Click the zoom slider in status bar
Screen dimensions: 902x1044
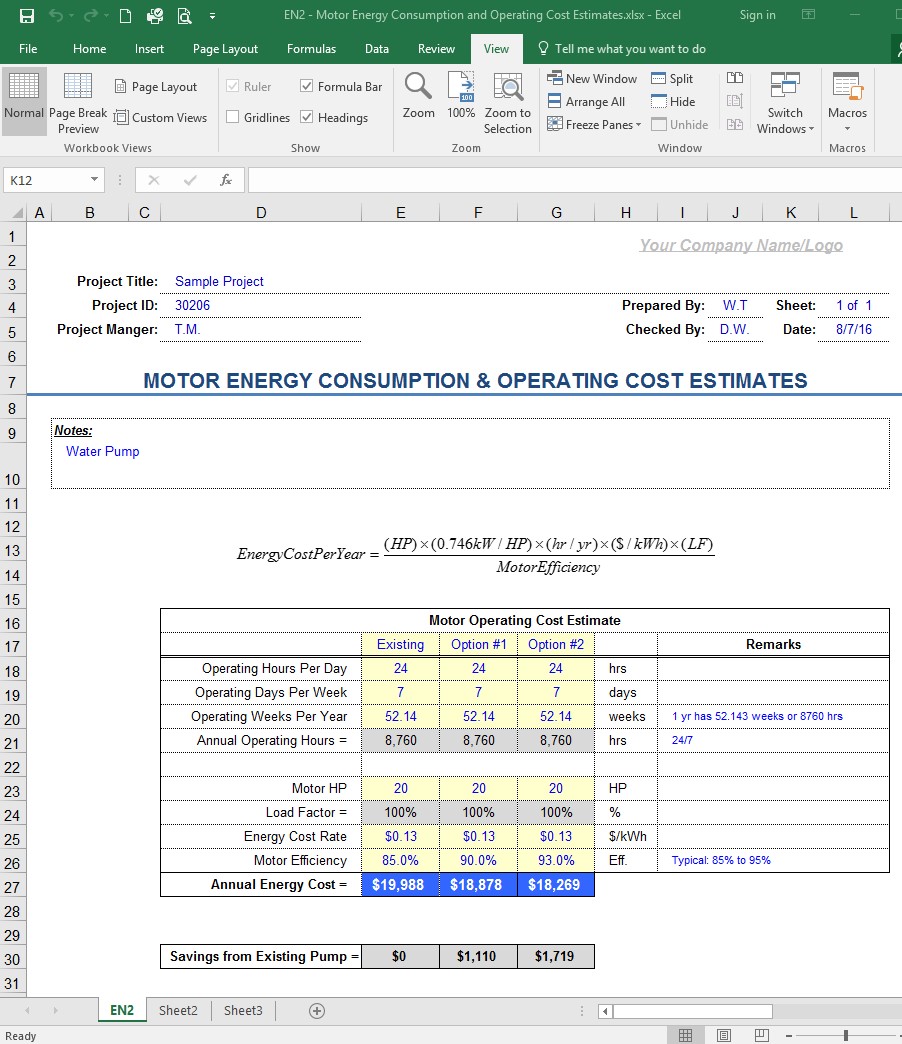(845, 1035)
